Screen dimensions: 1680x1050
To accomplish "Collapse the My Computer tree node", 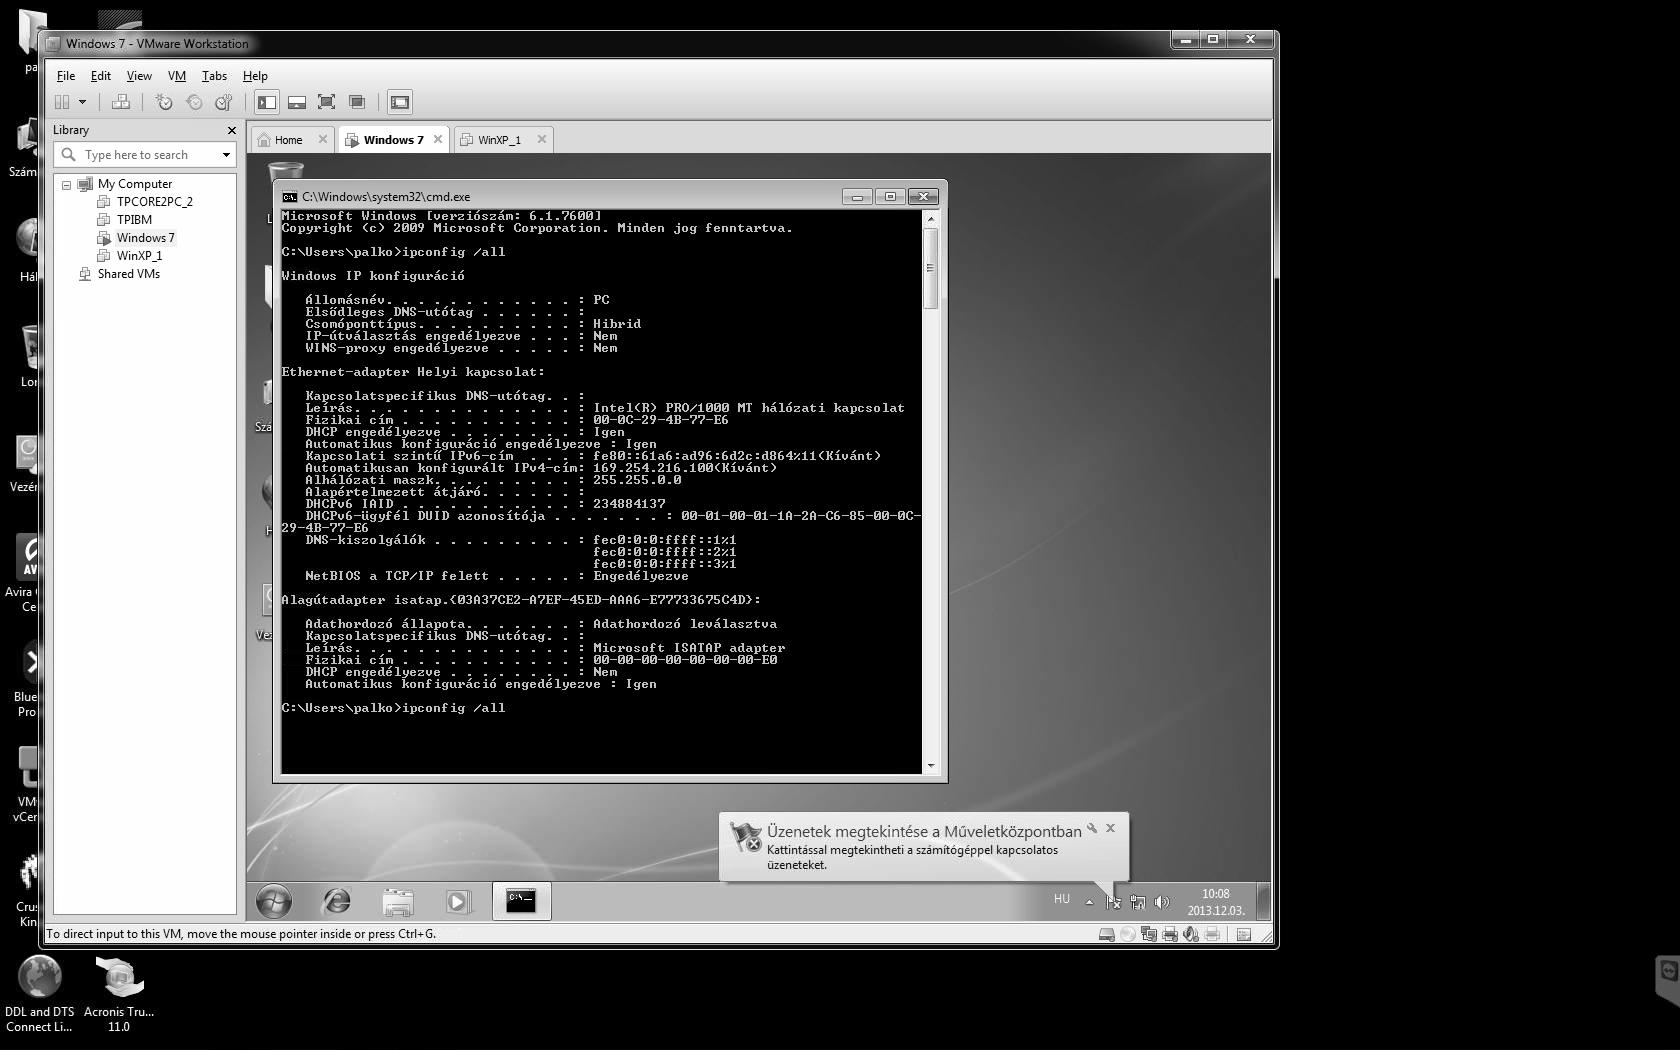I will [x=66, y=185].
